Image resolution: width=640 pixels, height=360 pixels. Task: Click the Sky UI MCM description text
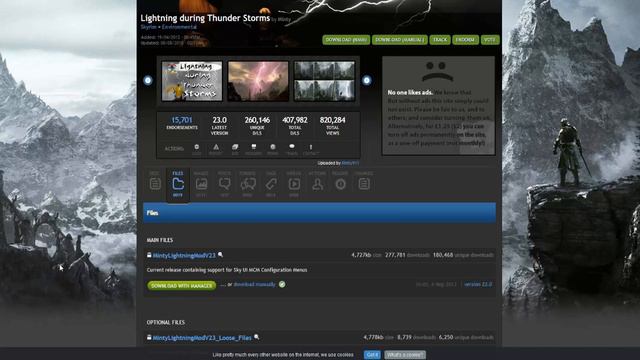pyautogui.click(x=227, y=270)
